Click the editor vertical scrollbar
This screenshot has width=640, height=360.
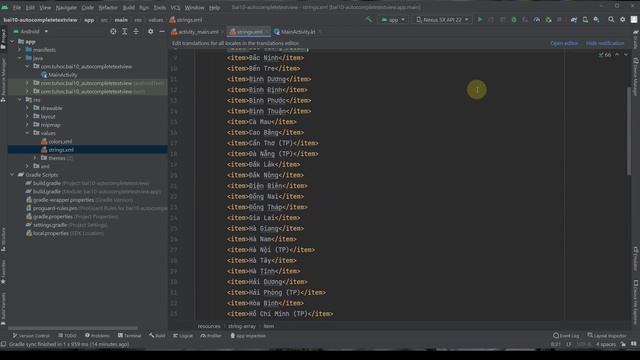point(629,131)
